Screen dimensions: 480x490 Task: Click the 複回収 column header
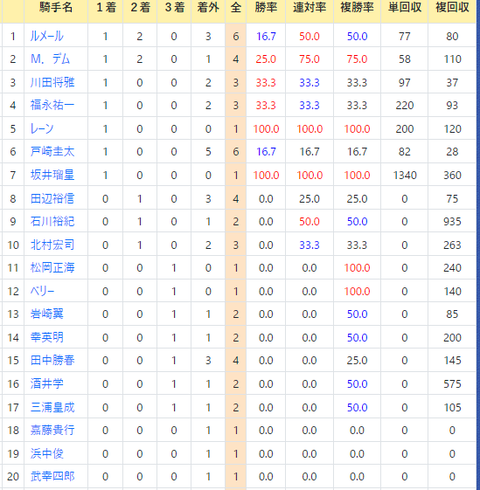click(x=452, y=7)
